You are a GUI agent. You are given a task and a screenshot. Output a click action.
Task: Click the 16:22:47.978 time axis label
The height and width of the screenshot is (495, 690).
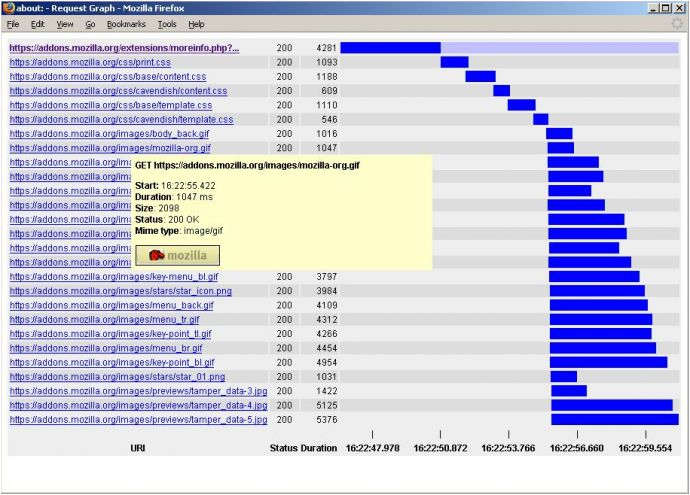click(373, 448)
